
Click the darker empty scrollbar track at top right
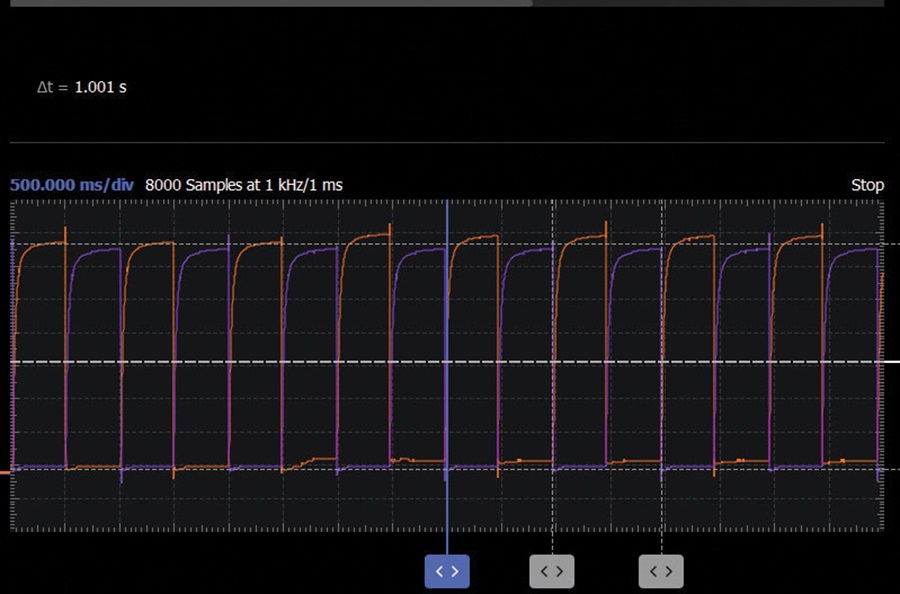click(x=708, y=3)
